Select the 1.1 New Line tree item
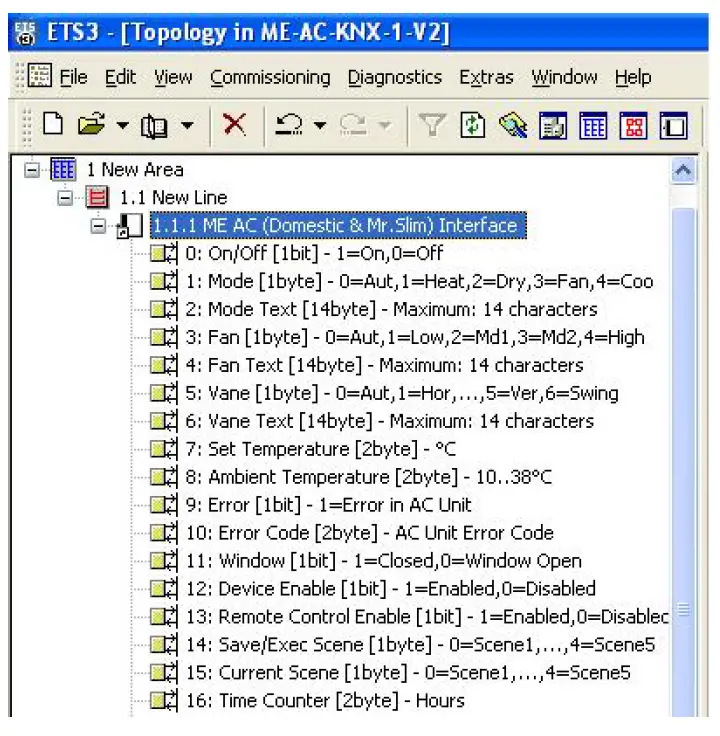The image size is (720, 736). click(173, 198)
